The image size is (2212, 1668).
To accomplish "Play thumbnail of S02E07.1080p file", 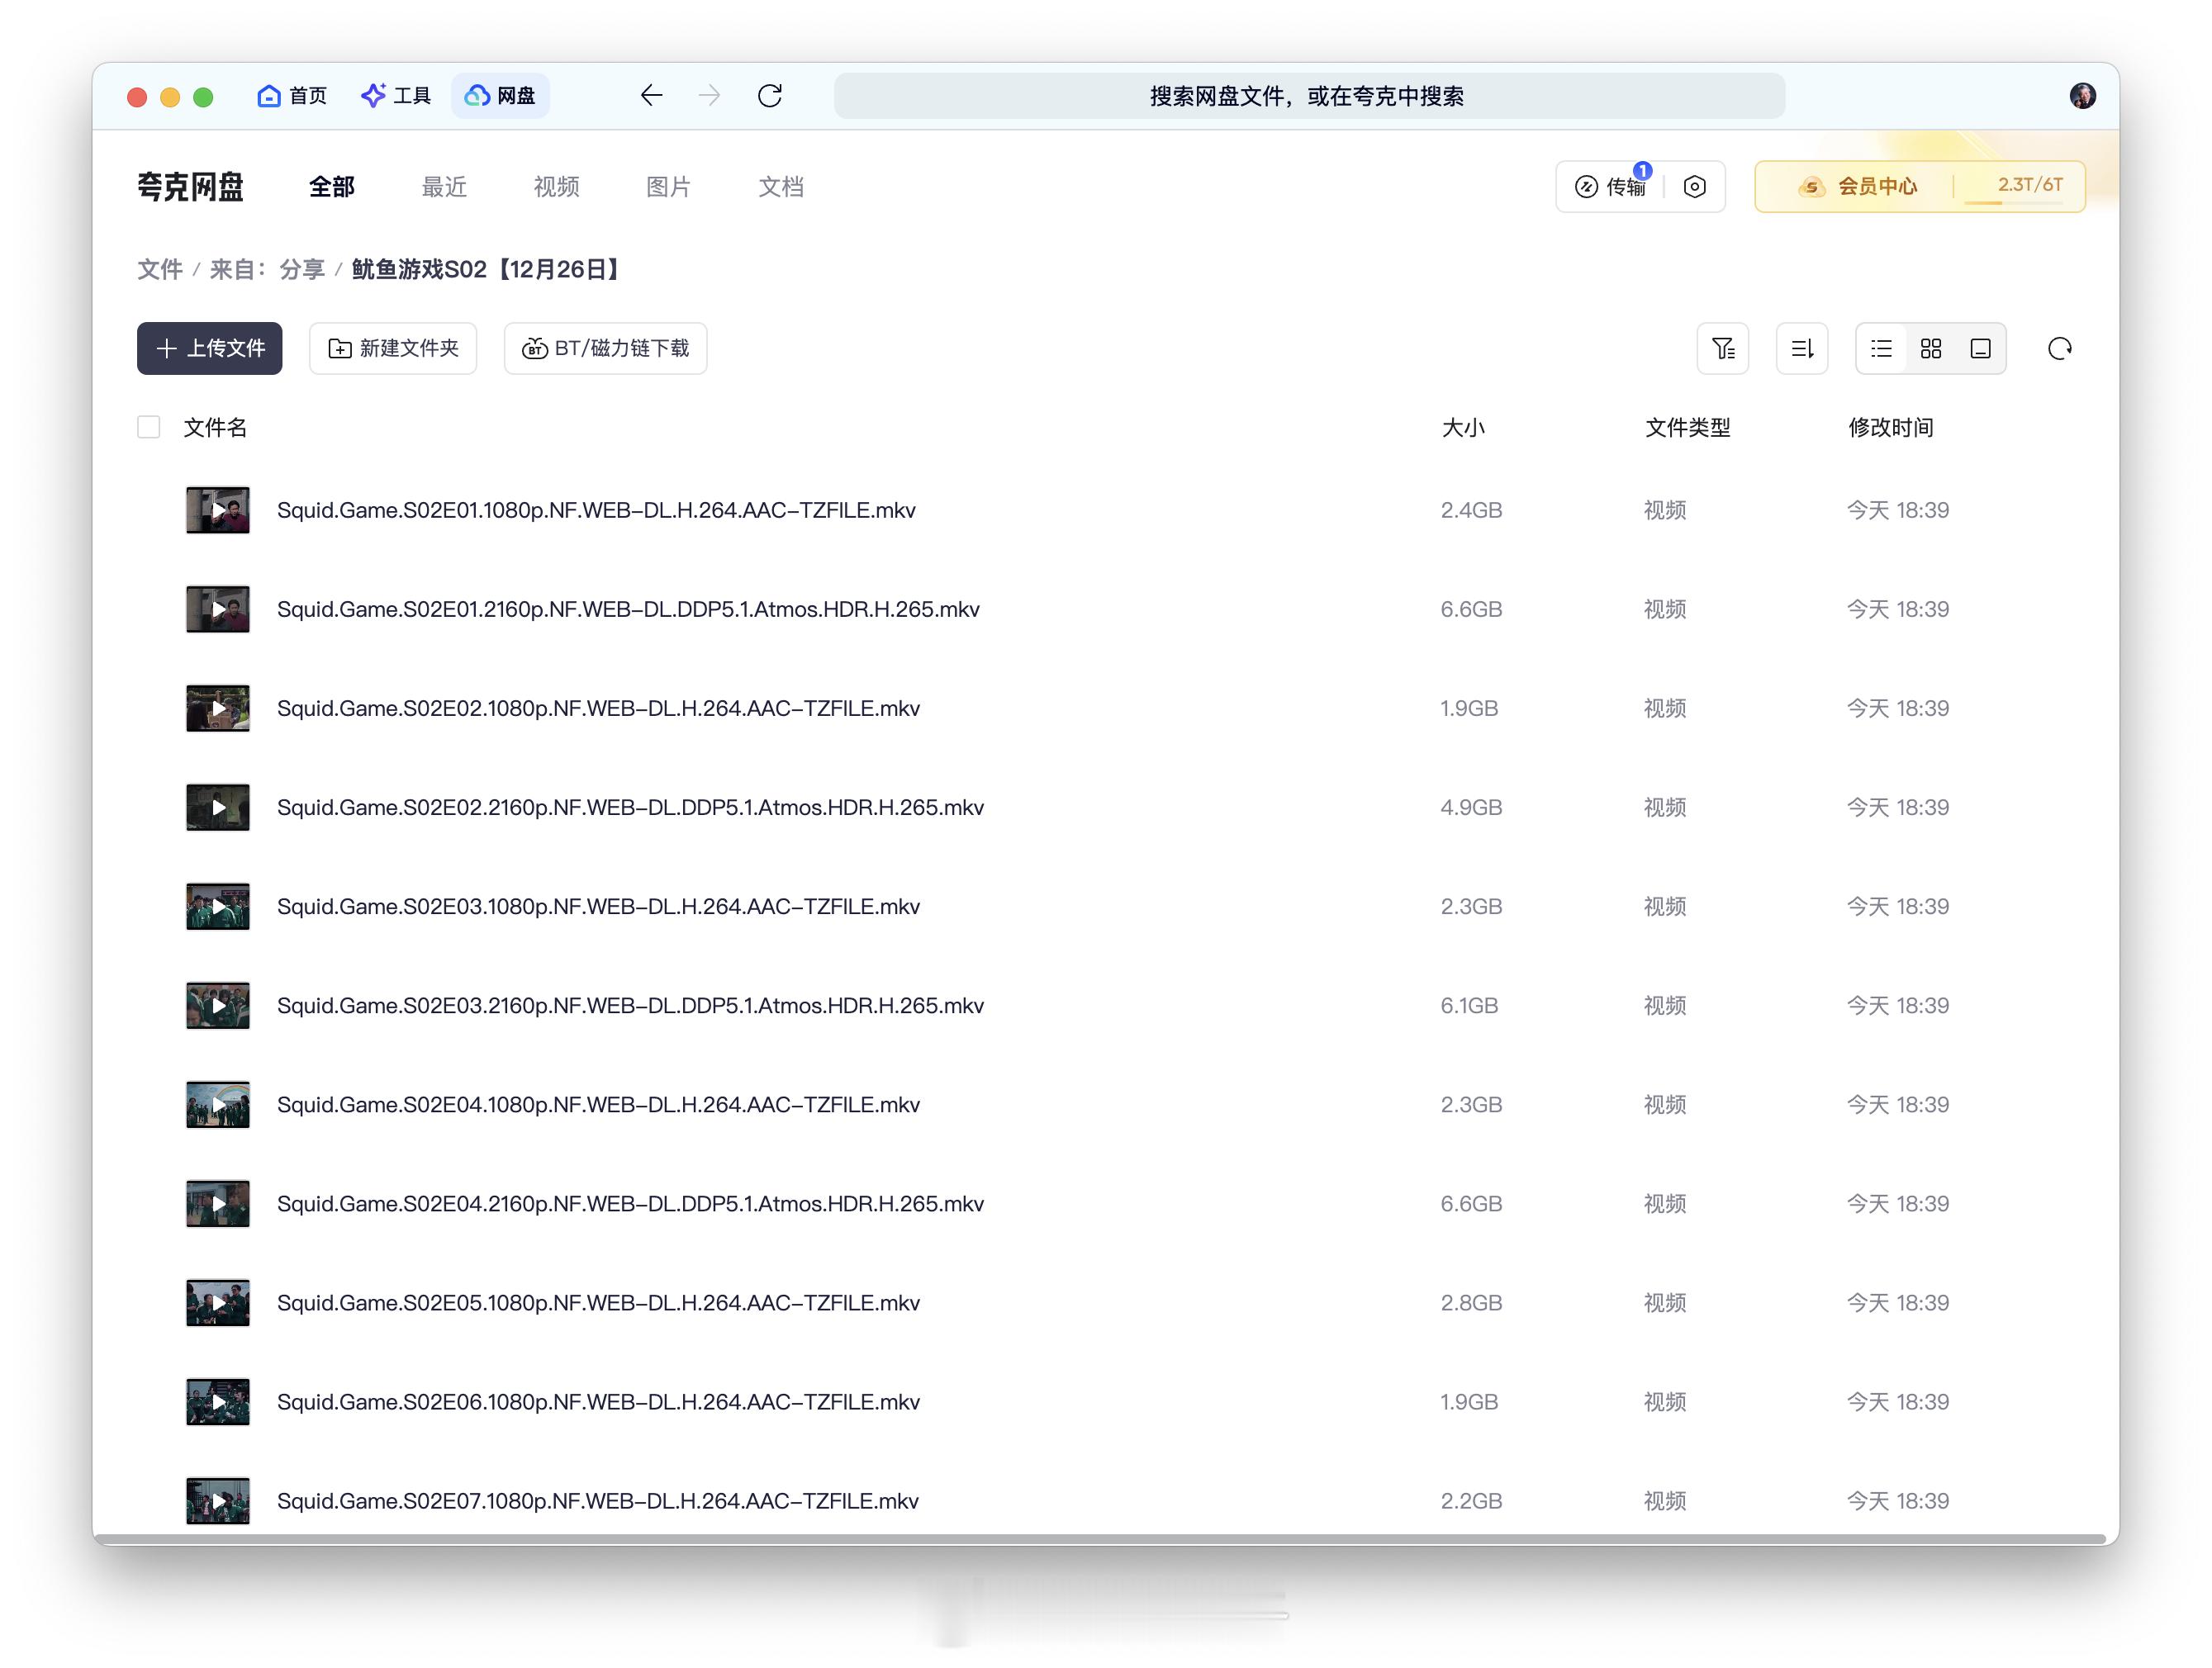I will pos(218,1500).
